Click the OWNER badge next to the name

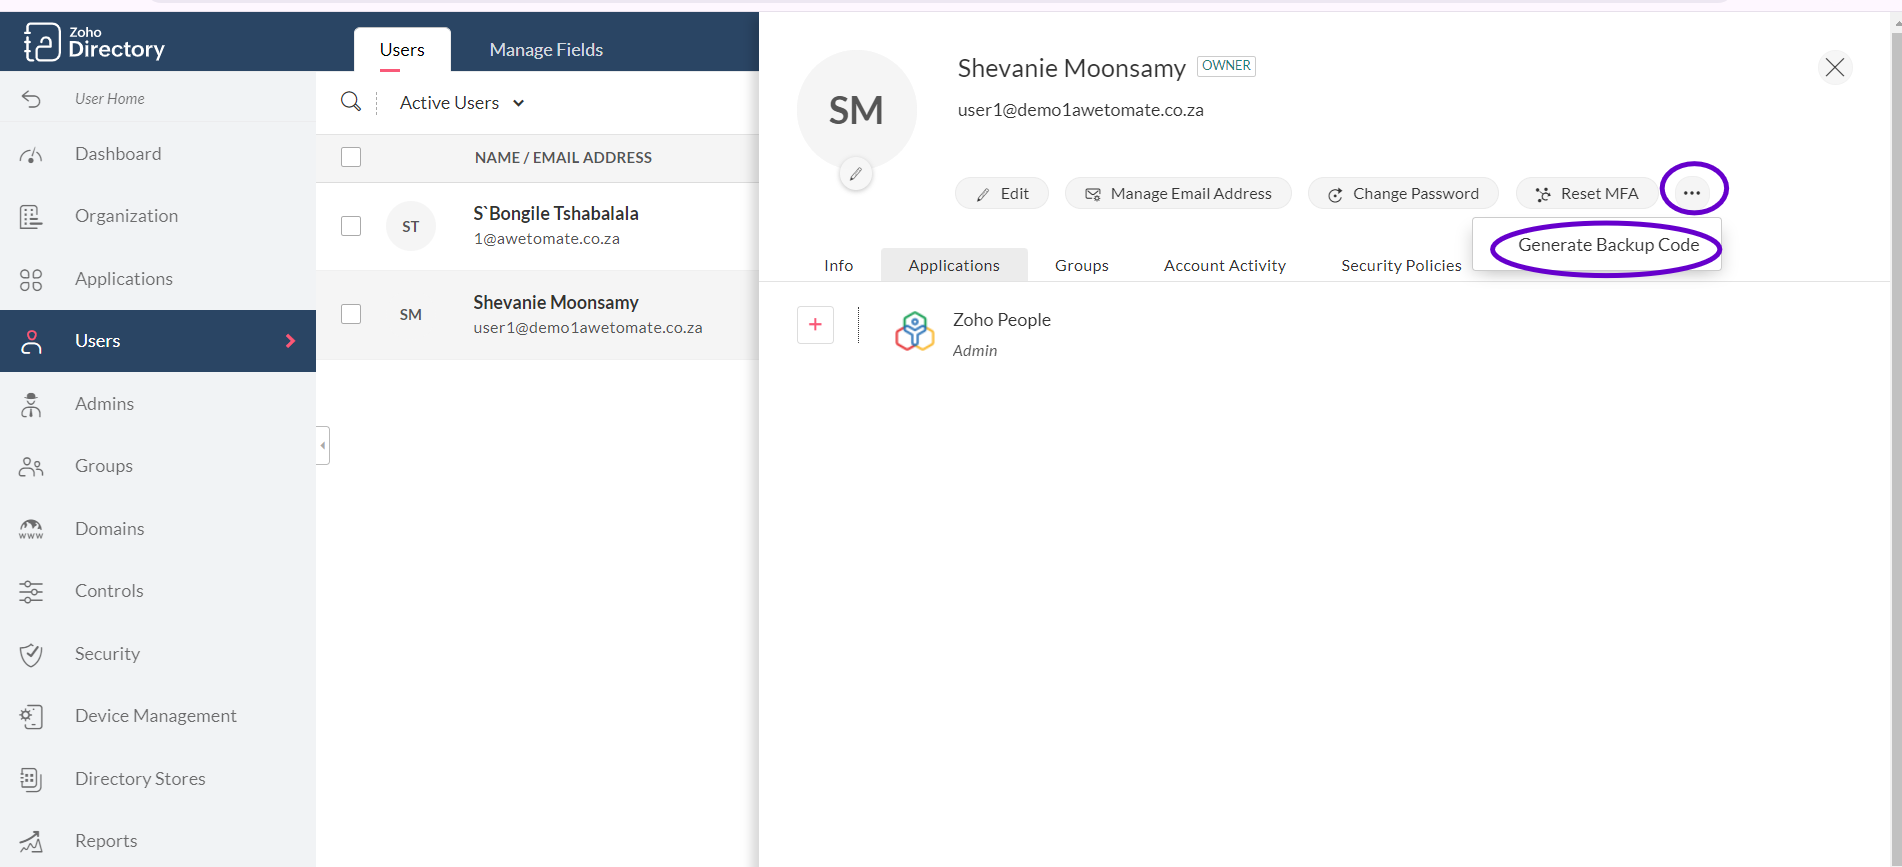[x=1226, y=66]
